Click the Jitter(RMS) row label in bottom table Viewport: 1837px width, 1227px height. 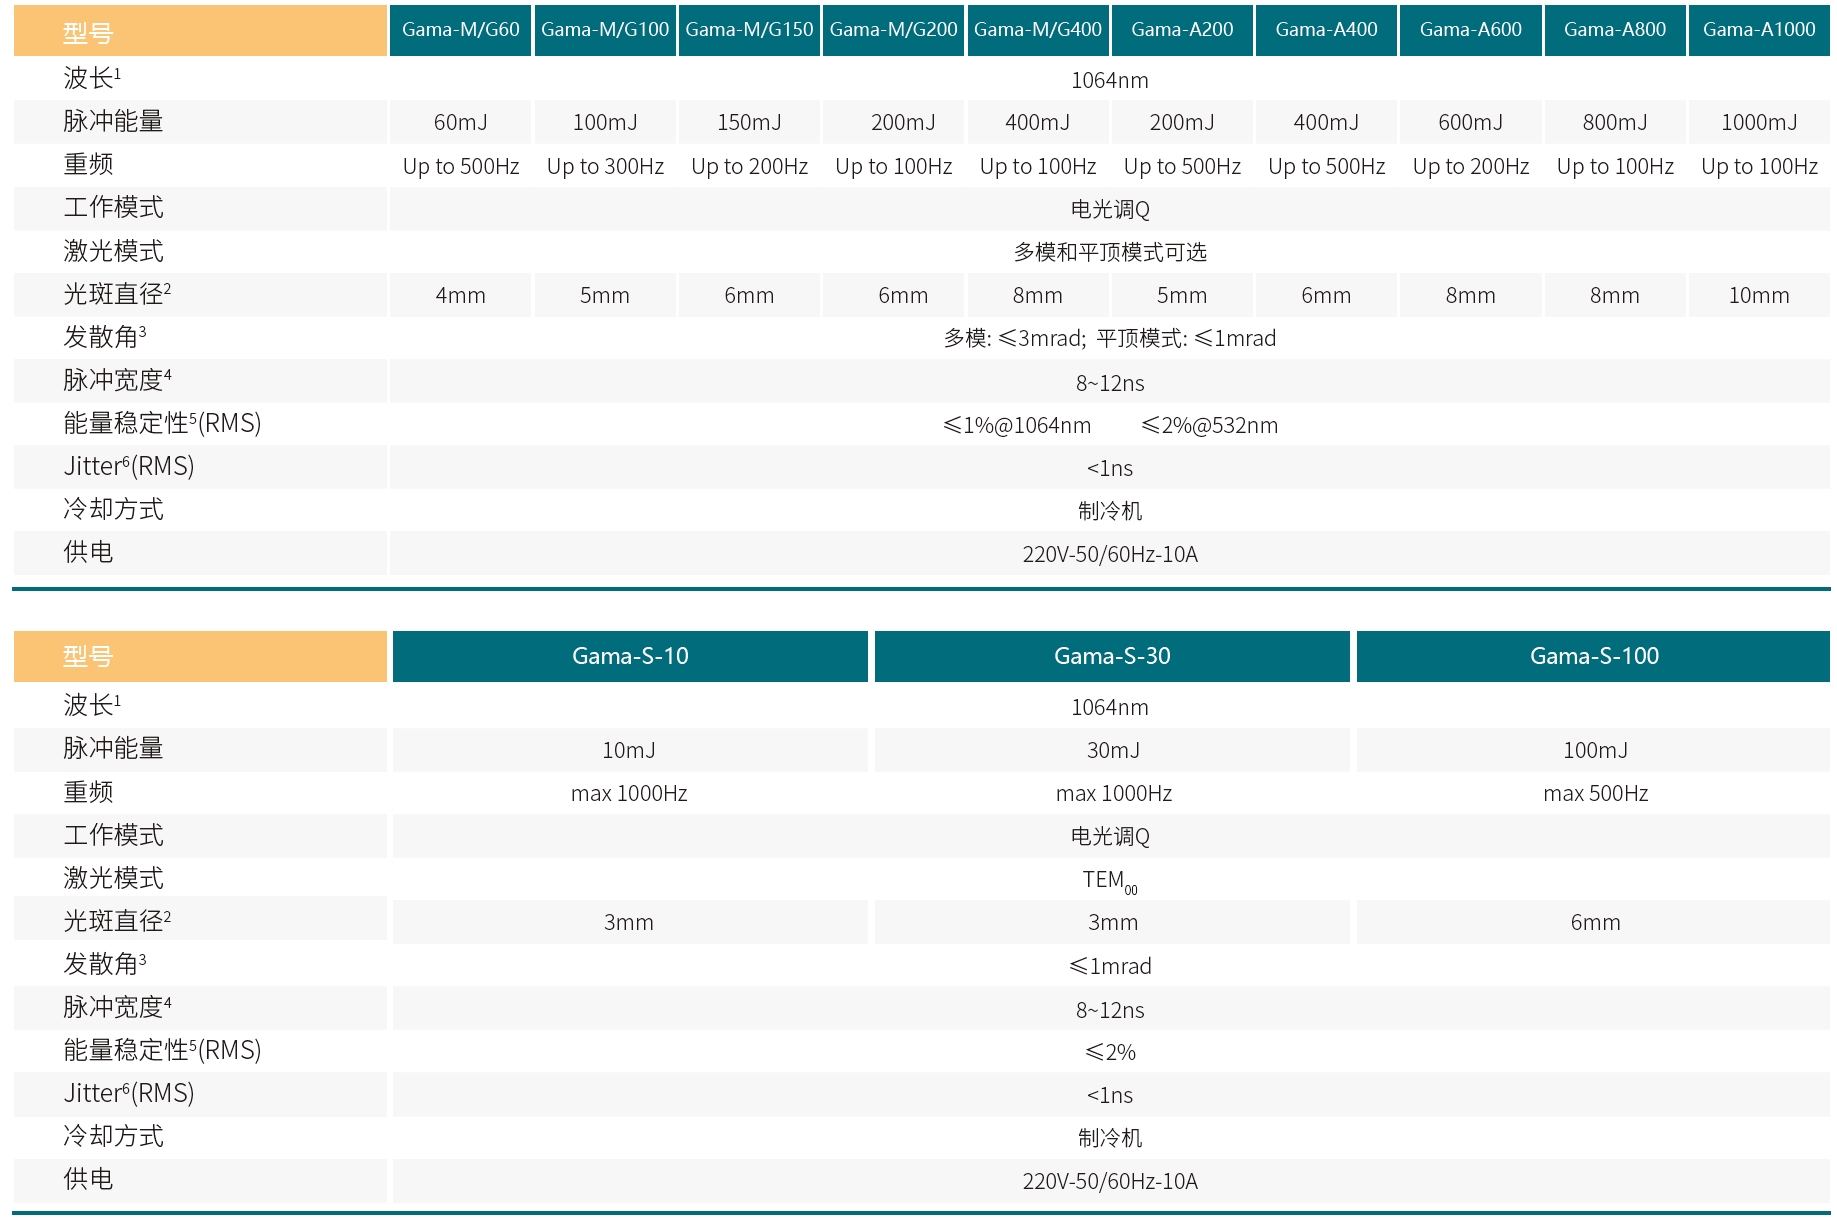[129, 1093]
